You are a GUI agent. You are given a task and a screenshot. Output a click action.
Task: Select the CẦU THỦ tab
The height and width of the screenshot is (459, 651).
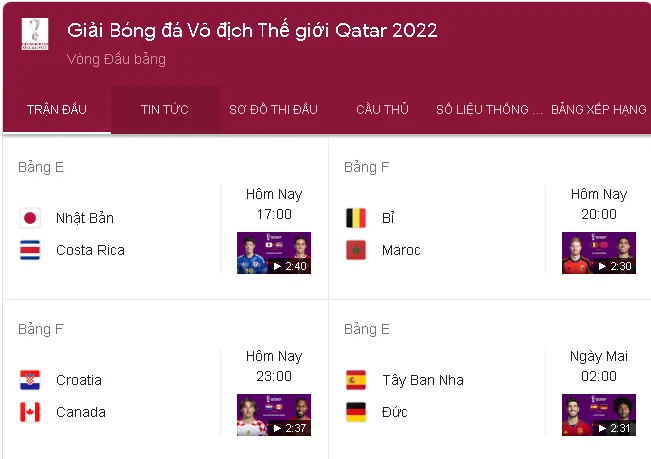pyautogui.click(x=382, y=110)
